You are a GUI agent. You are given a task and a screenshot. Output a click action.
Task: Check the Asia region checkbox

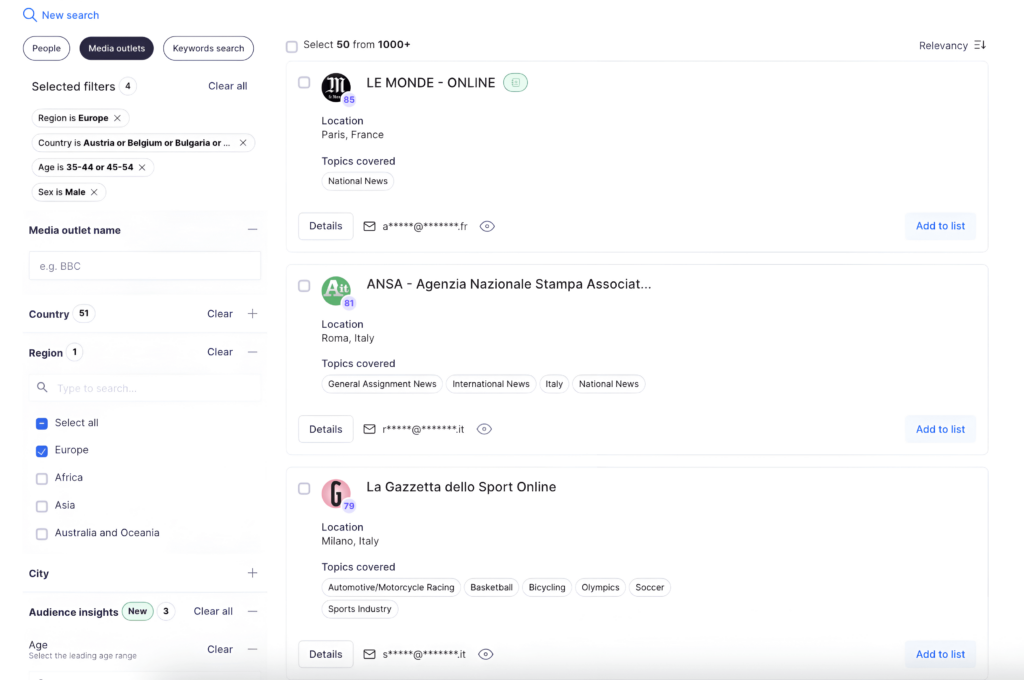click(42, 506)
